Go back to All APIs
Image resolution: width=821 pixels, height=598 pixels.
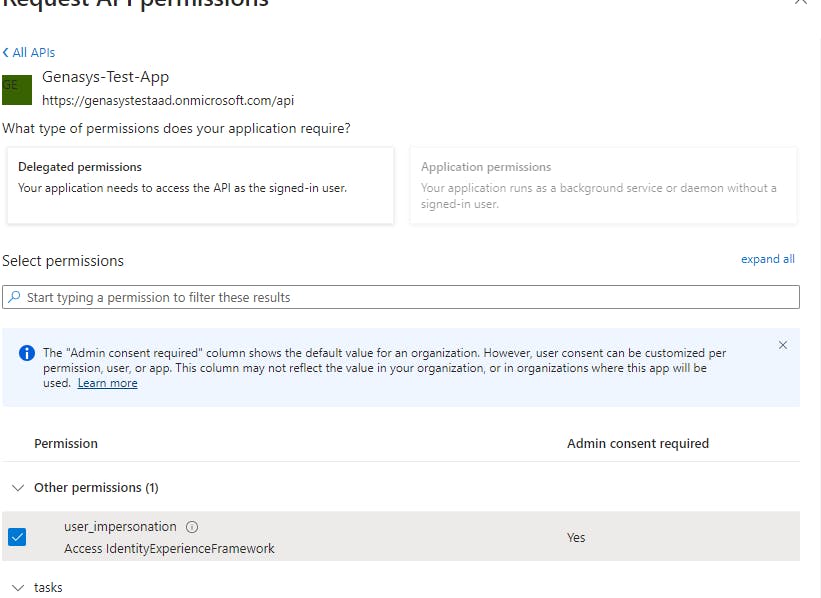click(x=34, y=52)
